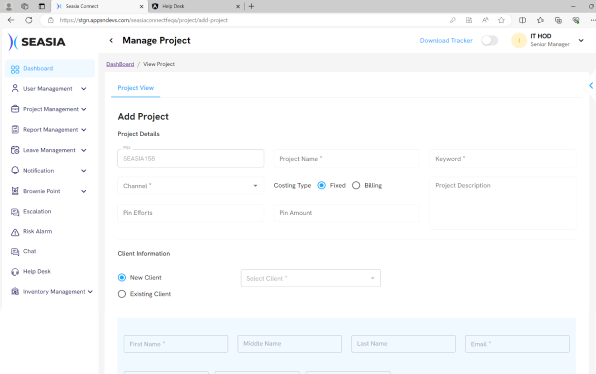Open the Channel dropdown
This screenshot has width=596, height=374.
coord(190,186)
